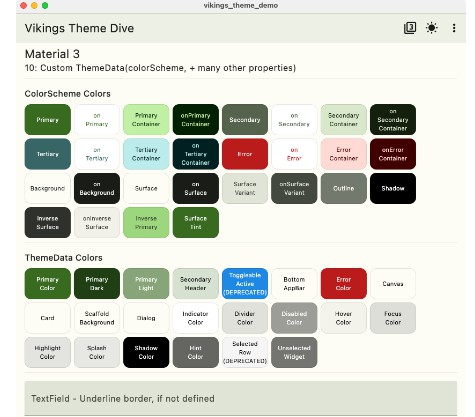Choose the Tertiary color swatch
The width and height of the screenshot is (475, 417).
(48, 154)
